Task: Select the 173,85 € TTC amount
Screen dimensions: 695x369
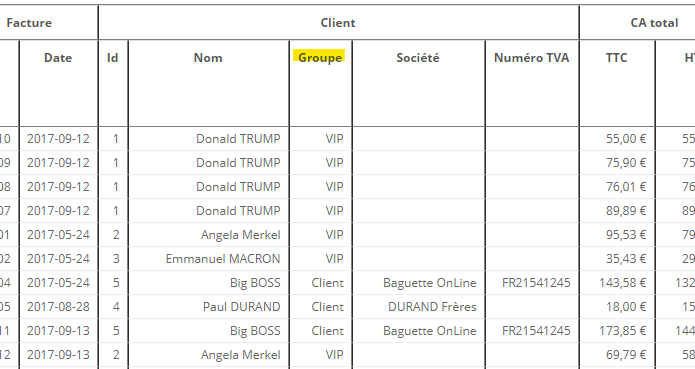Action: pos(623,330)
